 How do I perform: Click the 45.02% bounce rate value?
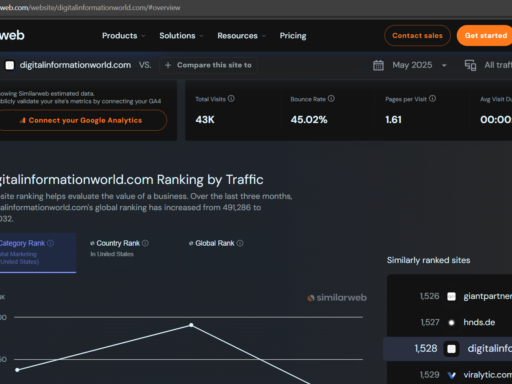coord(309,120)
